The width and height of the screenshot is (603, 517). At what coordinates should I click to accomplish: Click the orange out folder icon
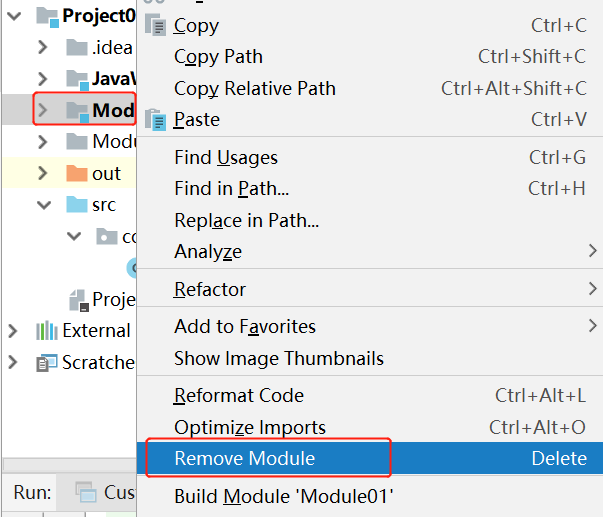coord(77,173)
